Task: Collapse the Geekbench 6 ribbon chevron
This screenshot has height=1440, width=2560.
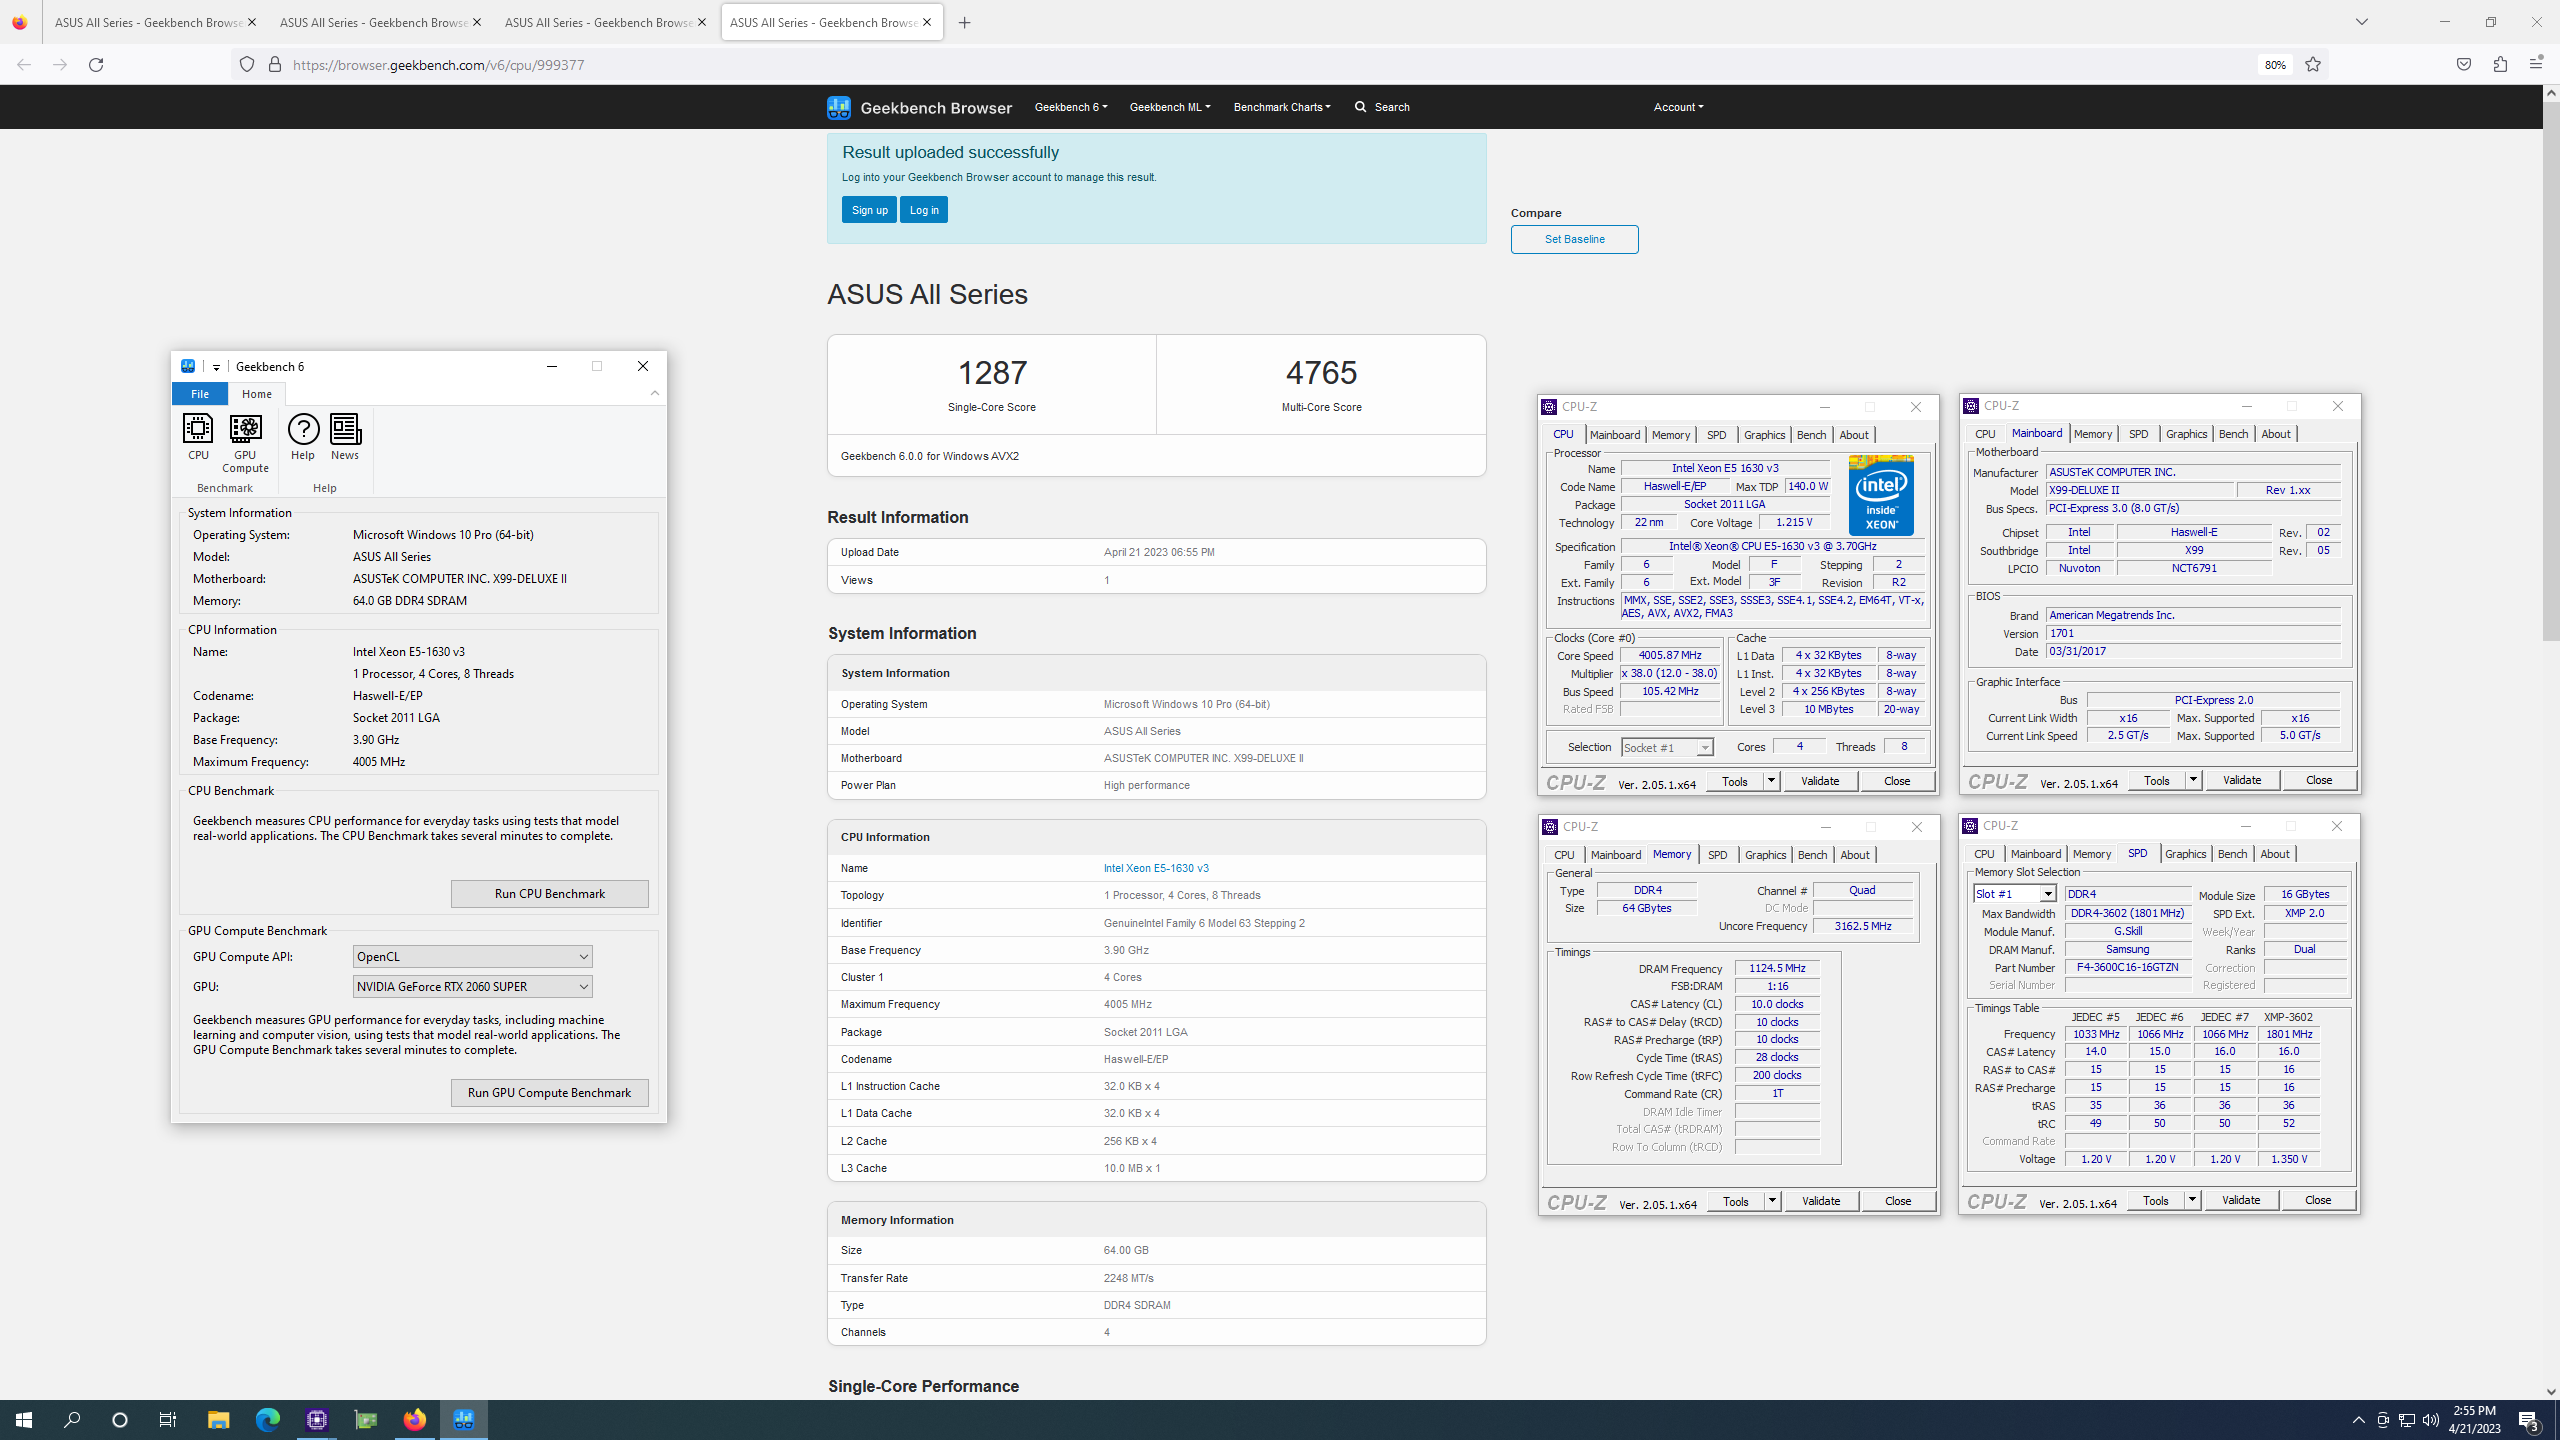Action: 655,393
